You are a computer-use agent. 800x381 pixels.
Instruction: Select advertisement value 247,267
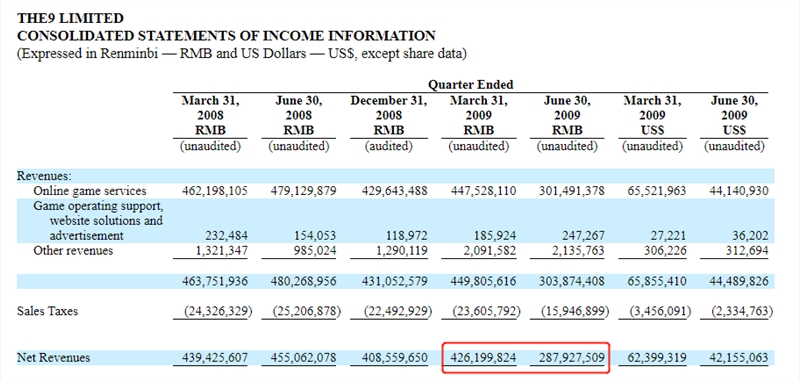click(x=582, y=236)
